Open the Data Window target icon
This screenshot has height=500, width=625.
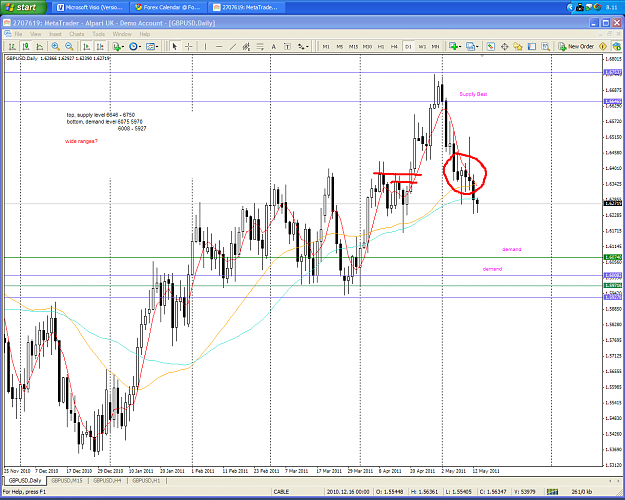coord(504,47)
